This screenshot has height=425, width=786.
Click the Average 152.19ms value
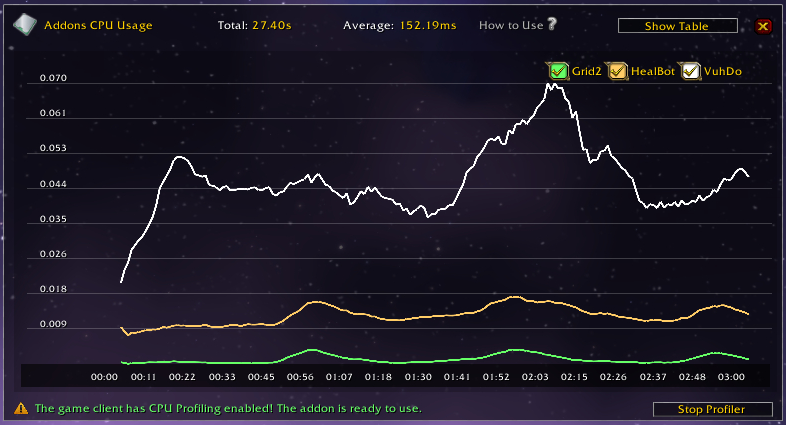tap(427, 25)
